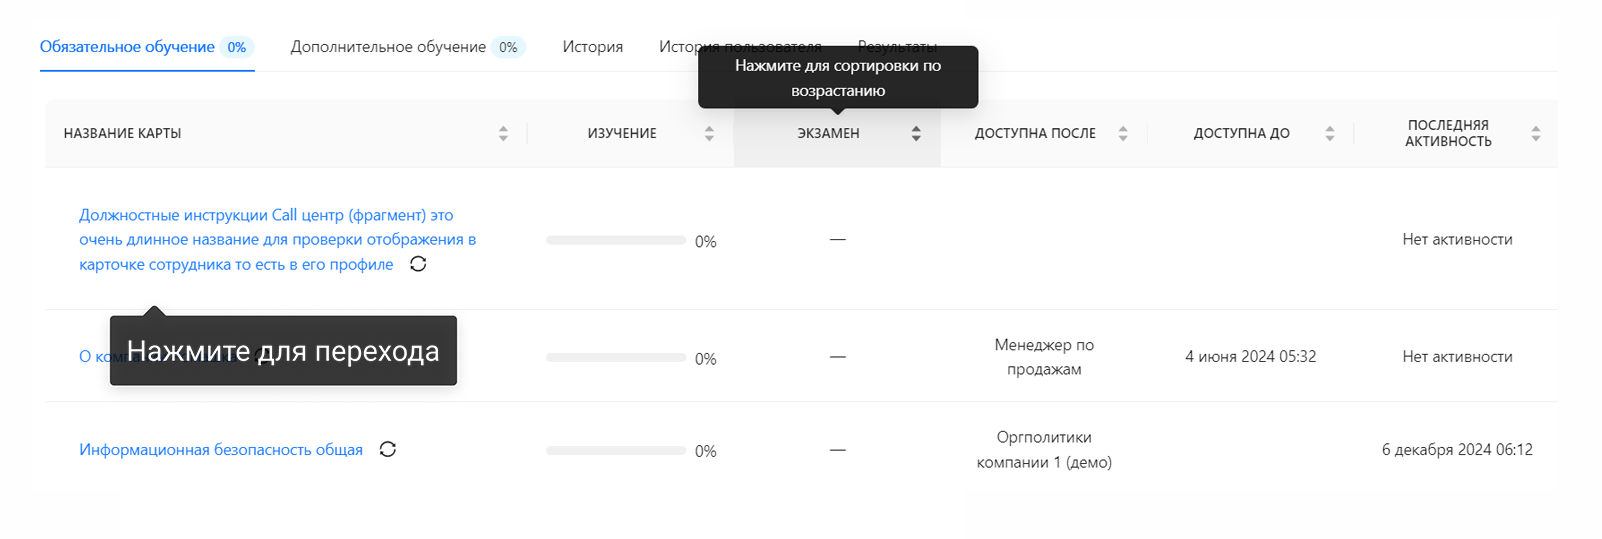Click progress bar of the Call центр row
Image resolution: width=1602 pixels, height=539 pixels.
(x=616, y=240)
